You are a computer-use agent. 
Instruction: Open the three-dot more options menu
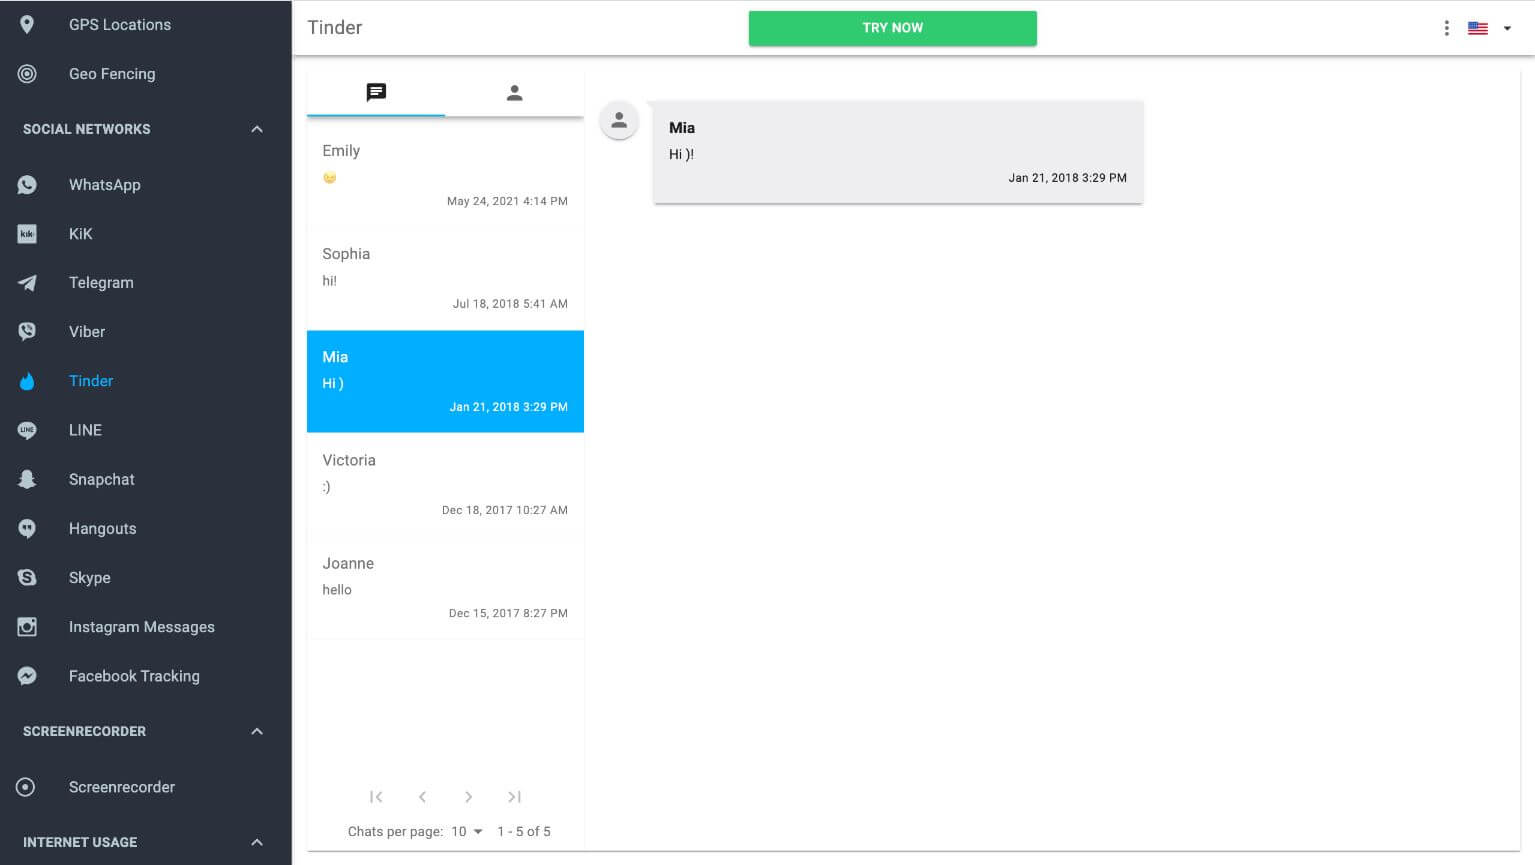pos(1446,28)
